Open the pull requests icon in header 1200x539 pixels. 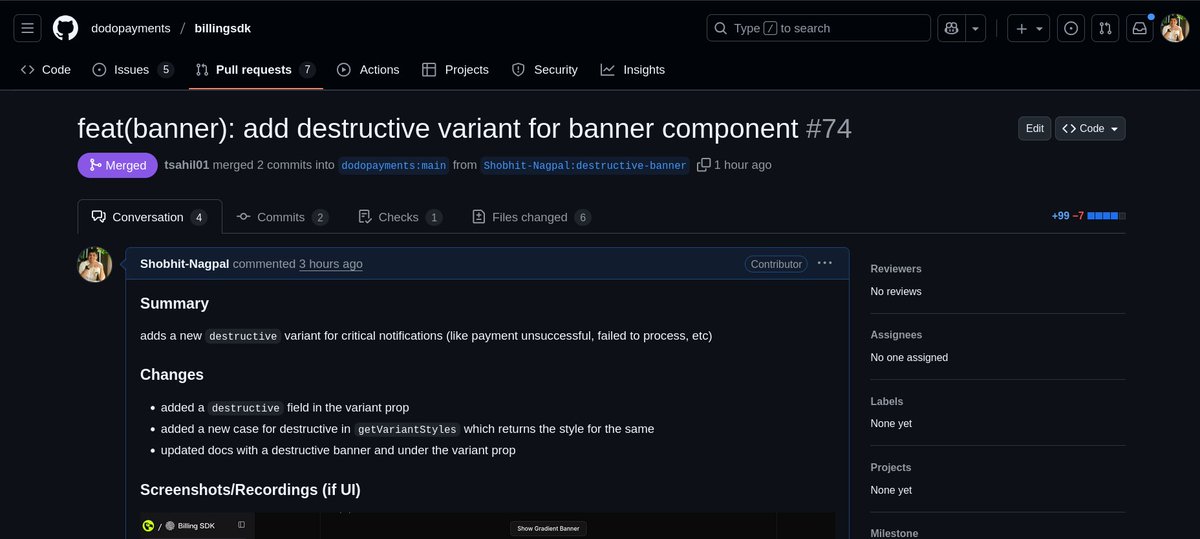(x=1105, y=28)
